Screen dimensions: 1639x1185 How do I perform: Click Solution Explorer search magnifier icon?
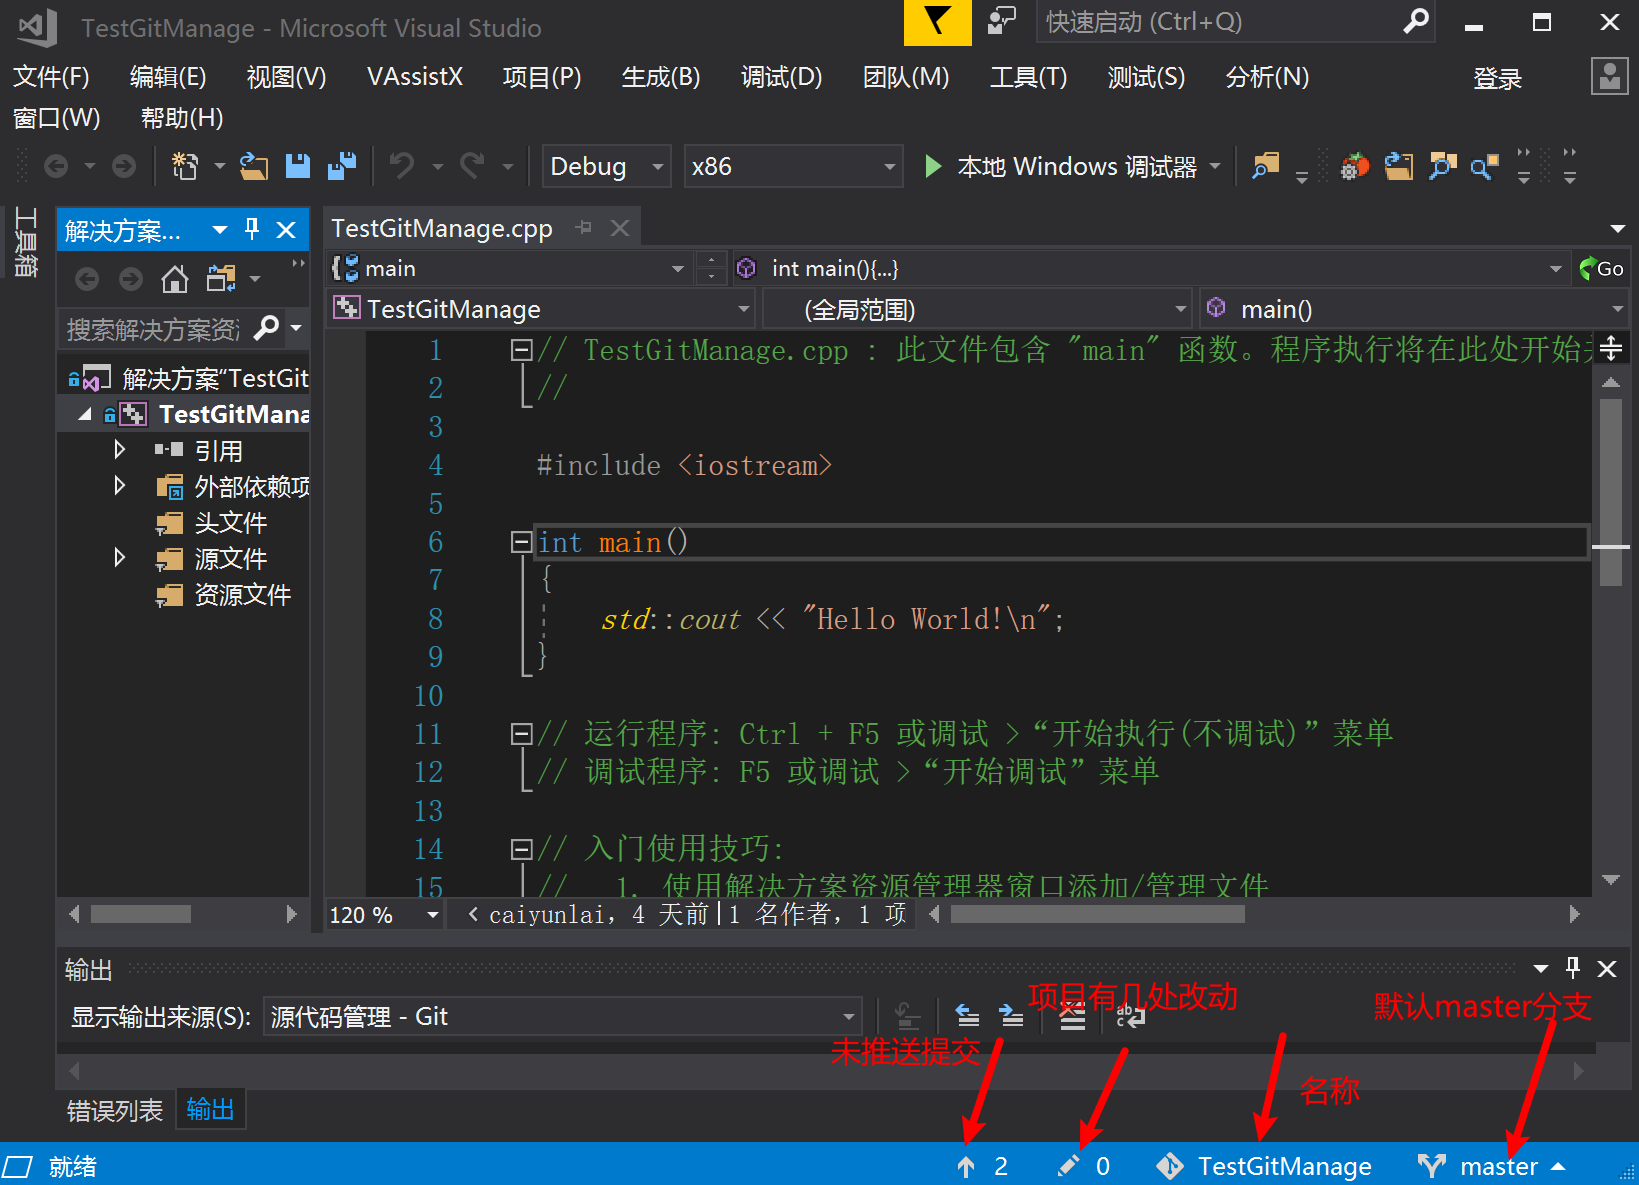point(266,327)
